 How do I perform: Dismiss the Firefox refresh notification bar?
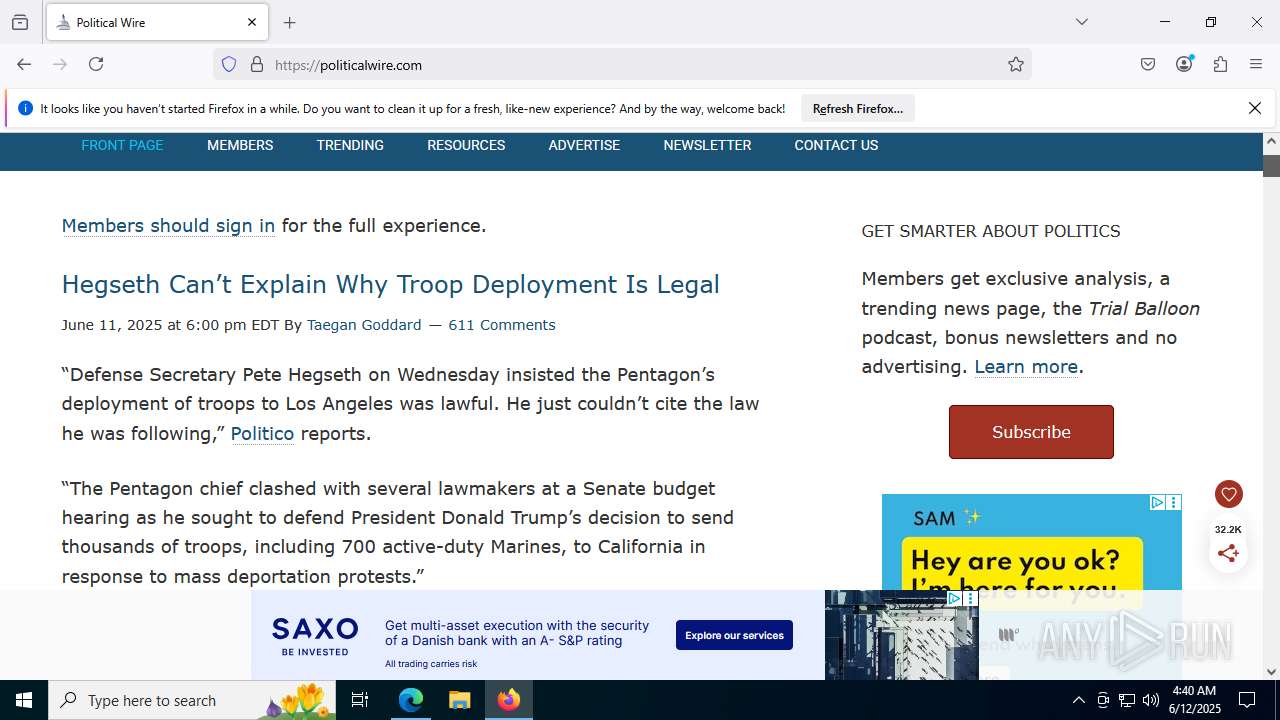click(x=1255, y=108)
